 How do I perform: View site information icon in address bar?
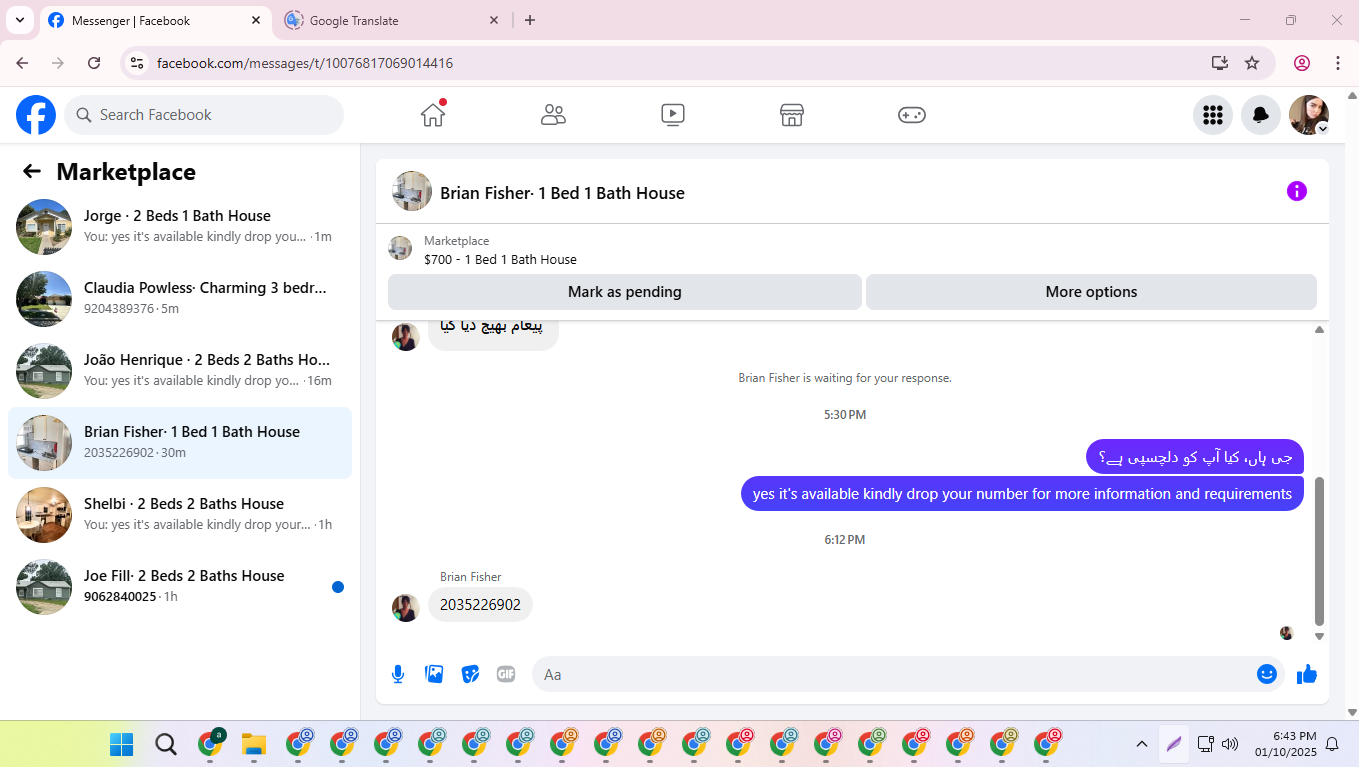tap(138, 63)
